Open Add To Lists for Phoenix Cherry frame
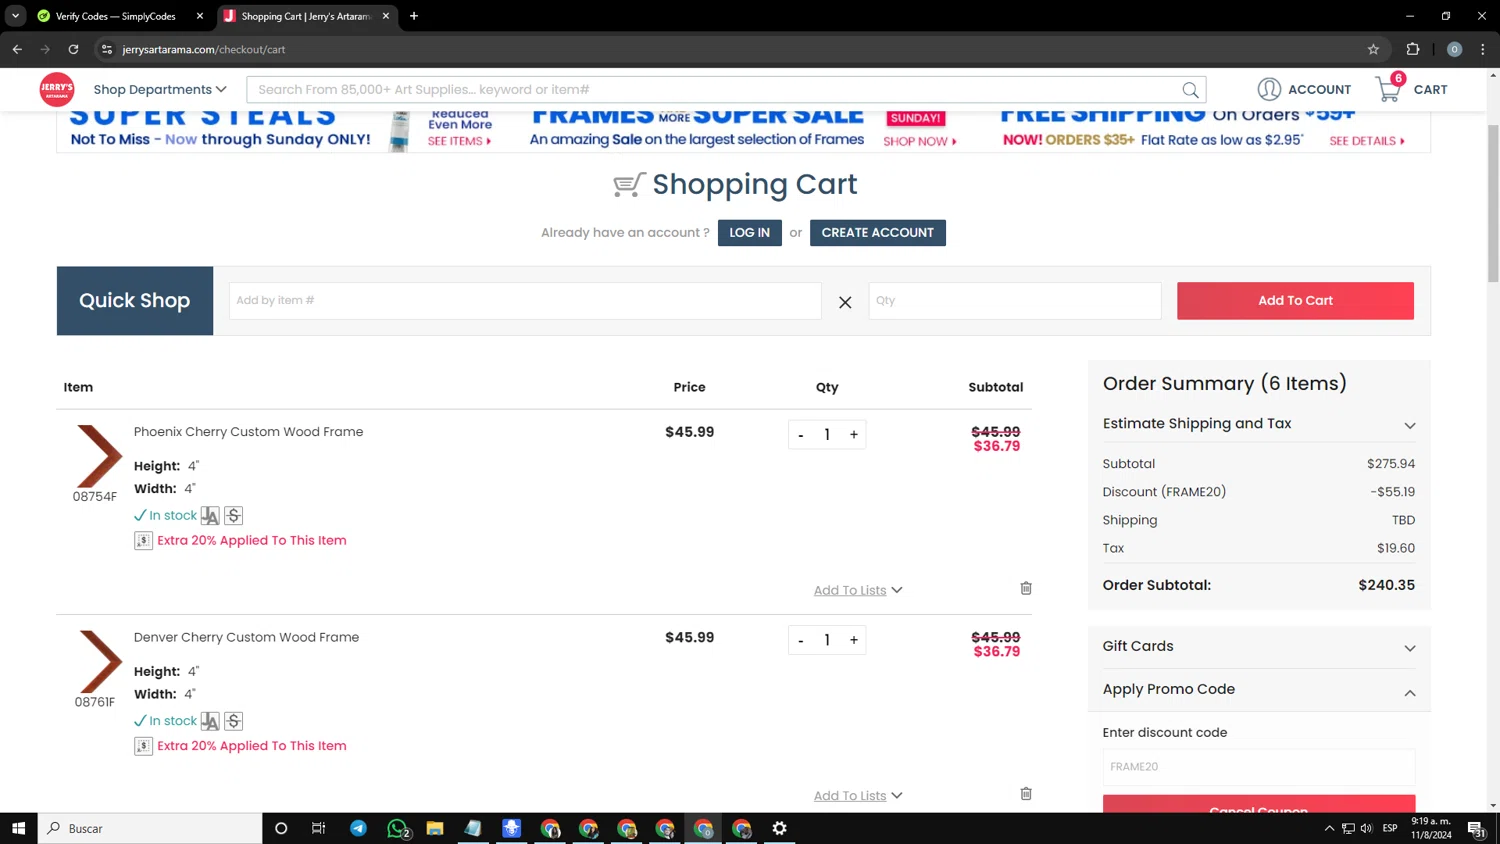Screen dimensions: 1500x844 [858, 590]
